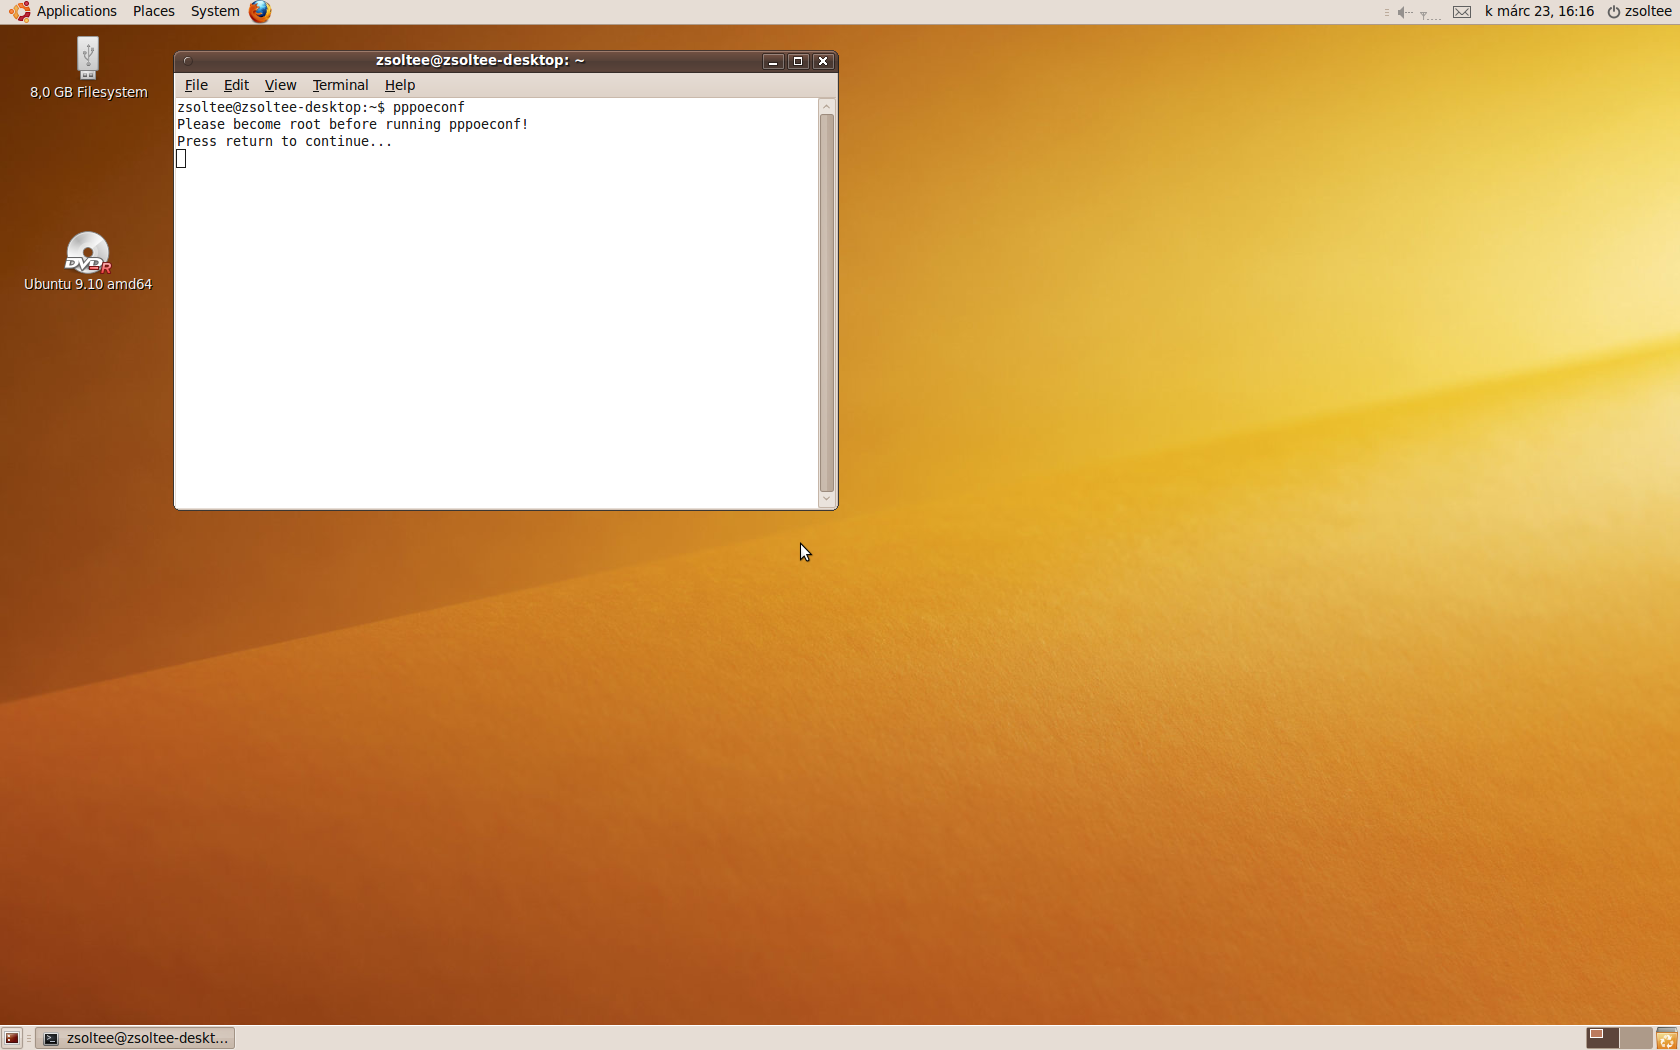Open the zsoltee user session menu
The height and width of the screenshot is (1050, 1680).
point(1648,11)
